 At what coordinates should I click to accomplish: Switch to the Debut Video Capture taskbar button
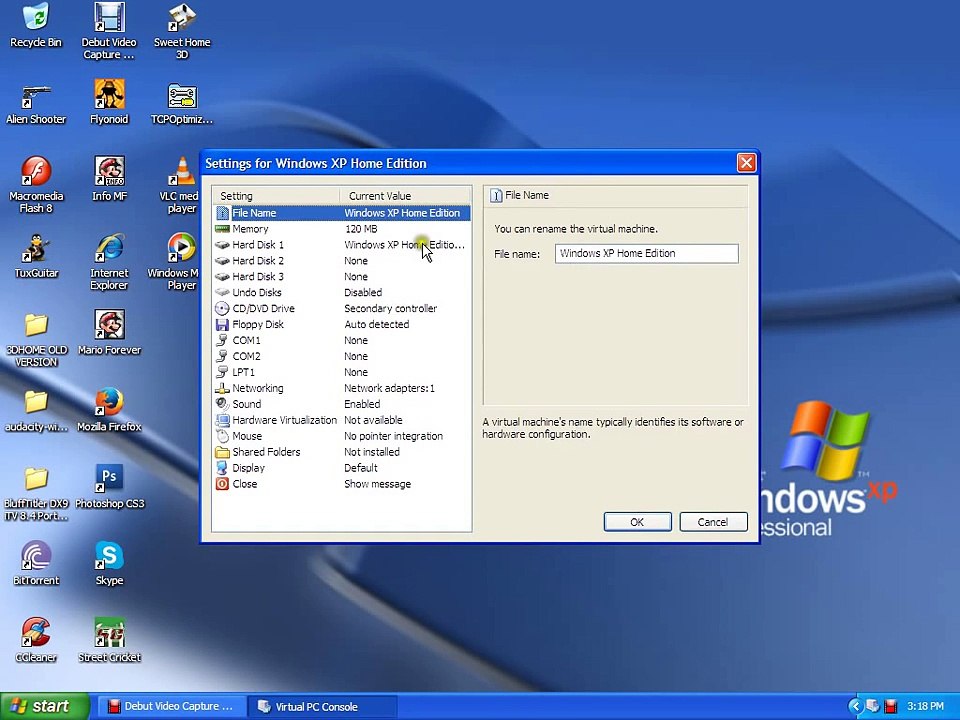(x=170, y=707)
